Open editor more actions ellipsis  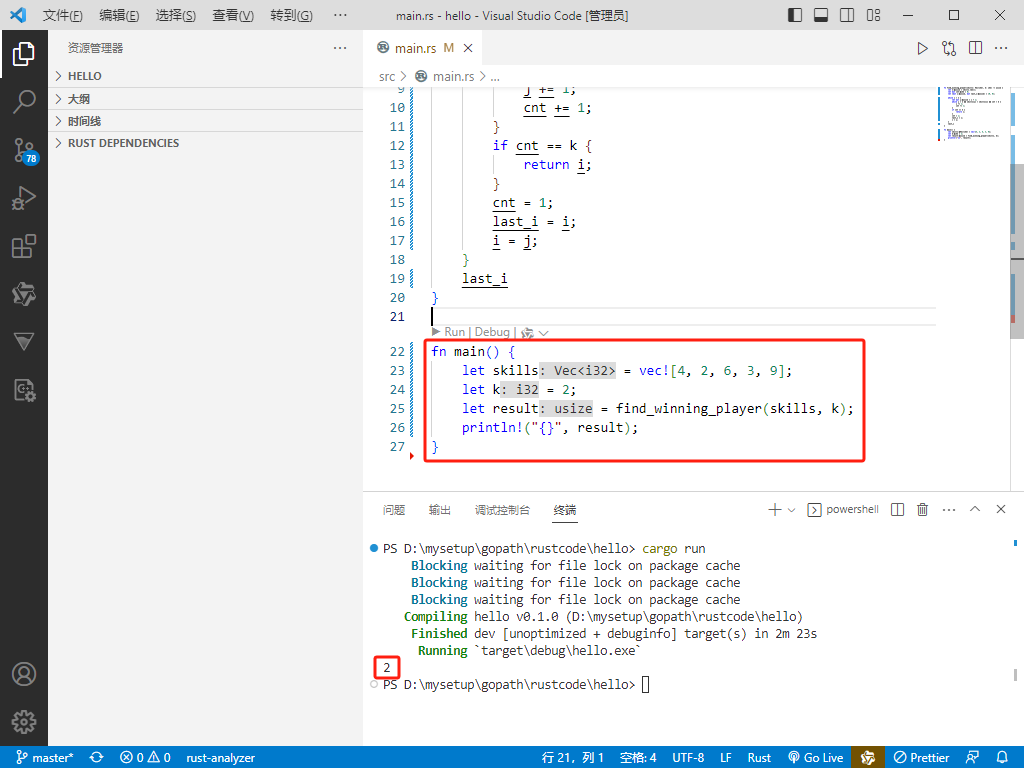tap(1001, 48)
